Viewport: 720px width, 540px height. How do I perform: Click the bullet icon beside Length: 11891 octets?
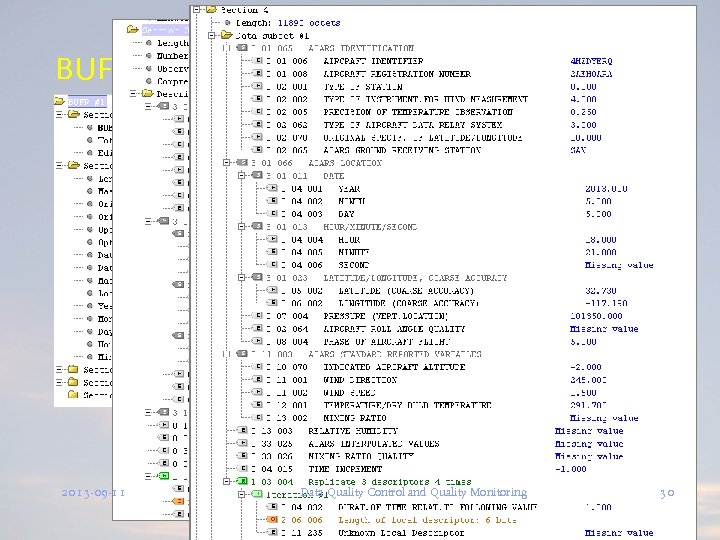[227, 22]
